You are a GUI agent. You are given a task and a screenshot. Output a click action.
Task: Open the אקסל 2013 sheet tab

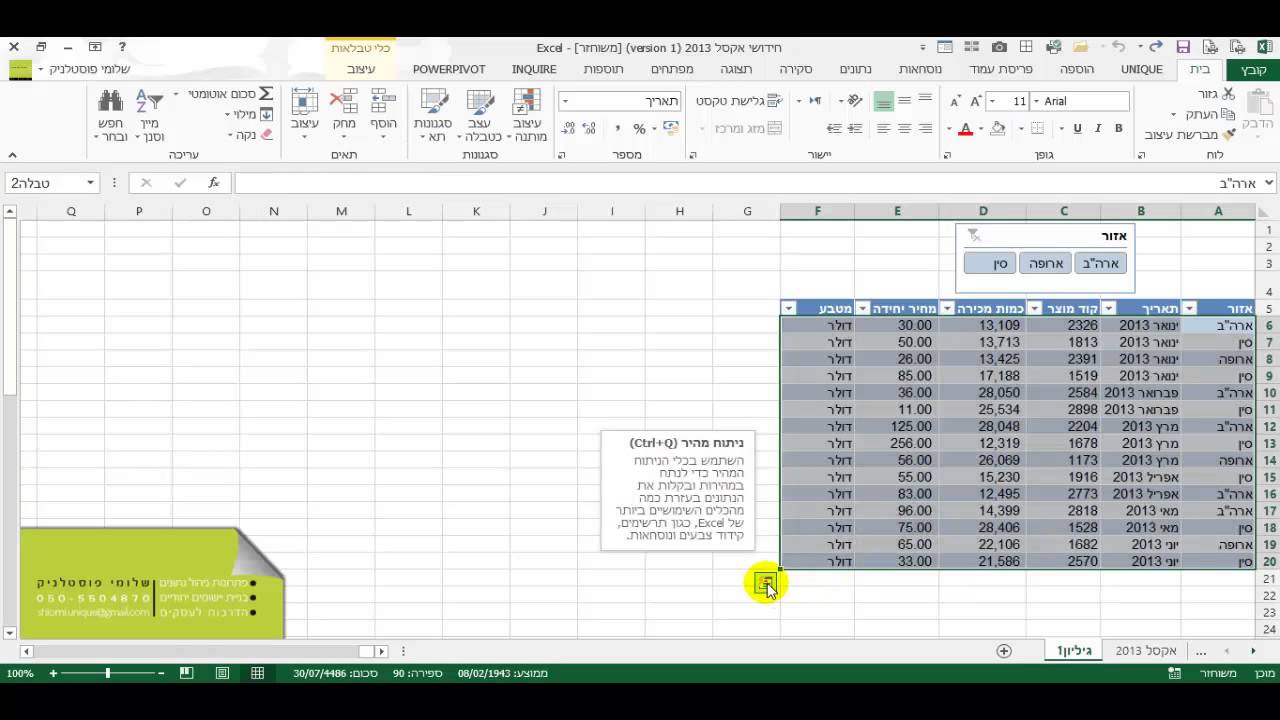point(1146,651)
